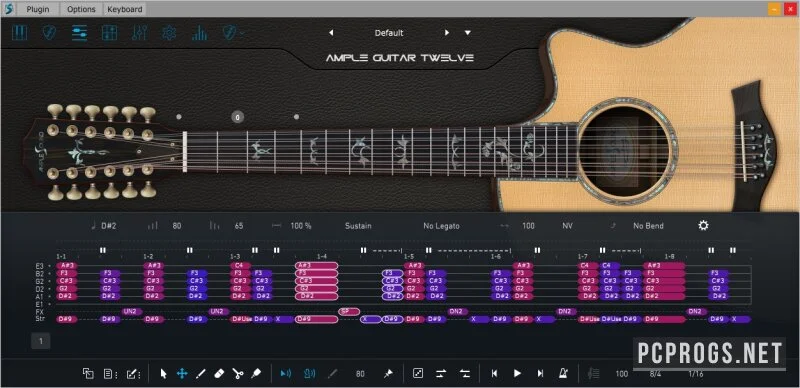
Task: Open the settings gear icon in the top toolbar
Action: click(169, 33)
